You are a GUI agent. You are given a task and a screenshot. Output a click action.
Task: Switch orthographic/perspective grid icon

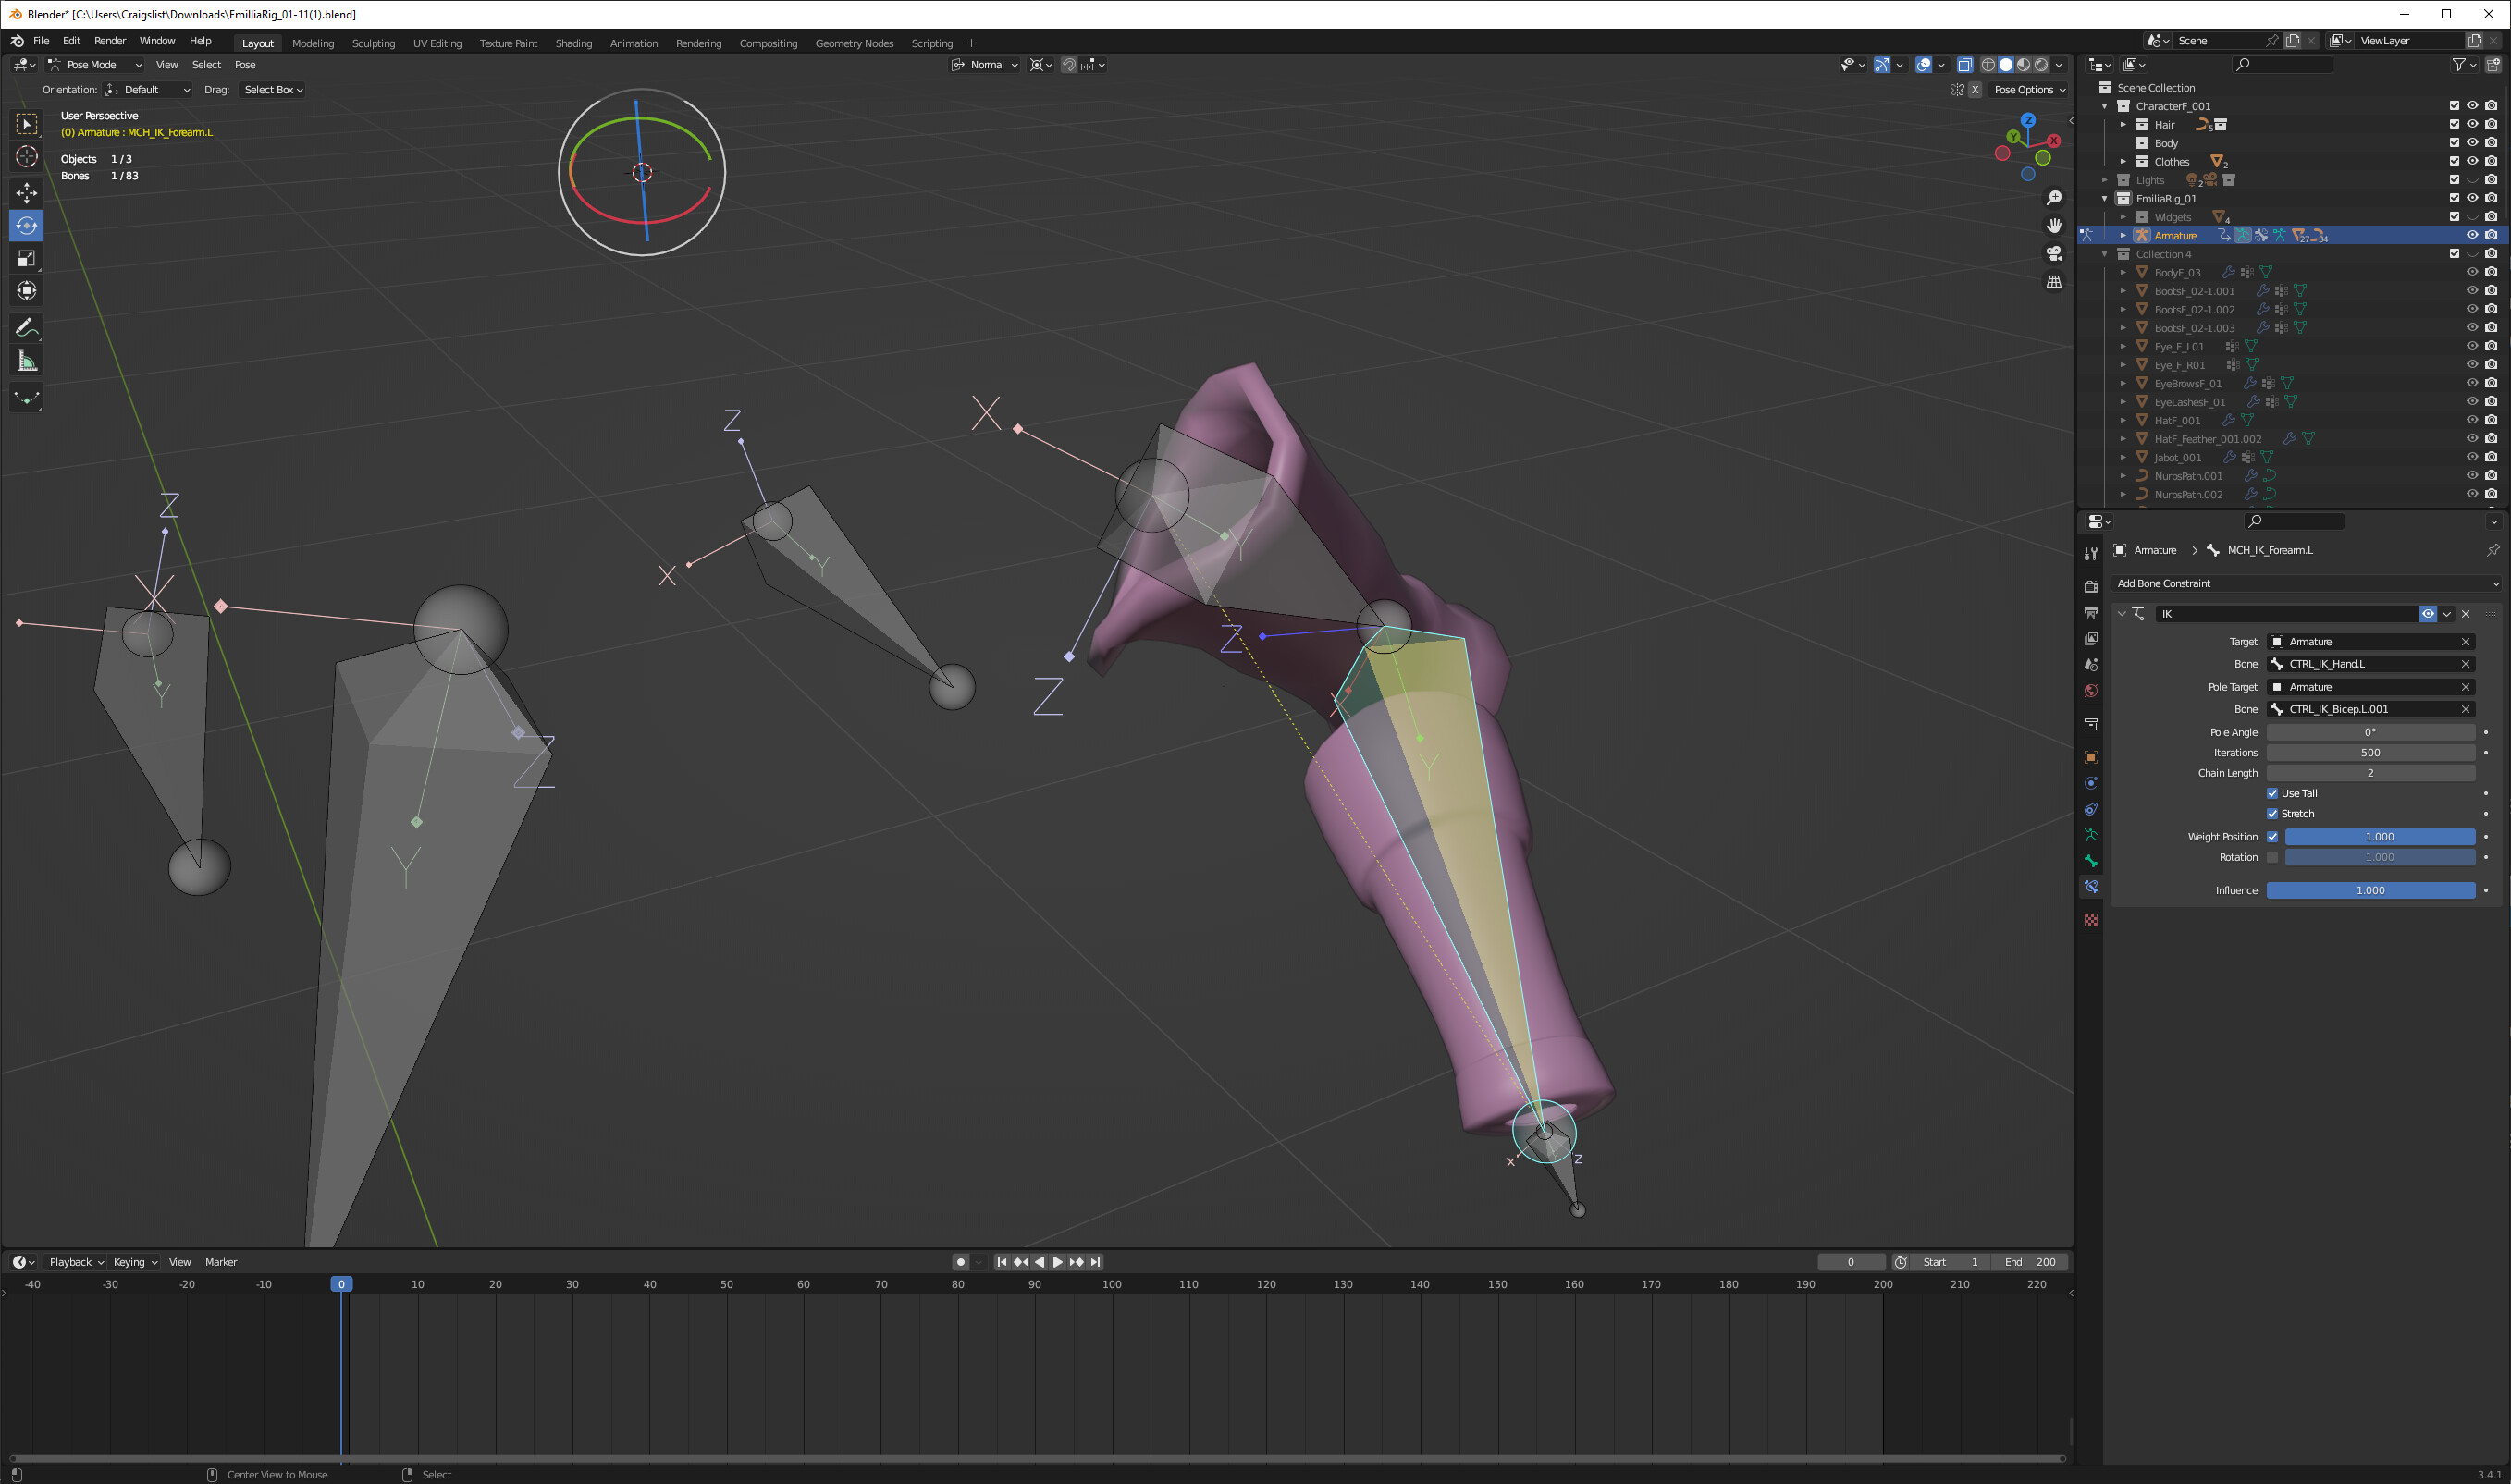[2054, 281]
